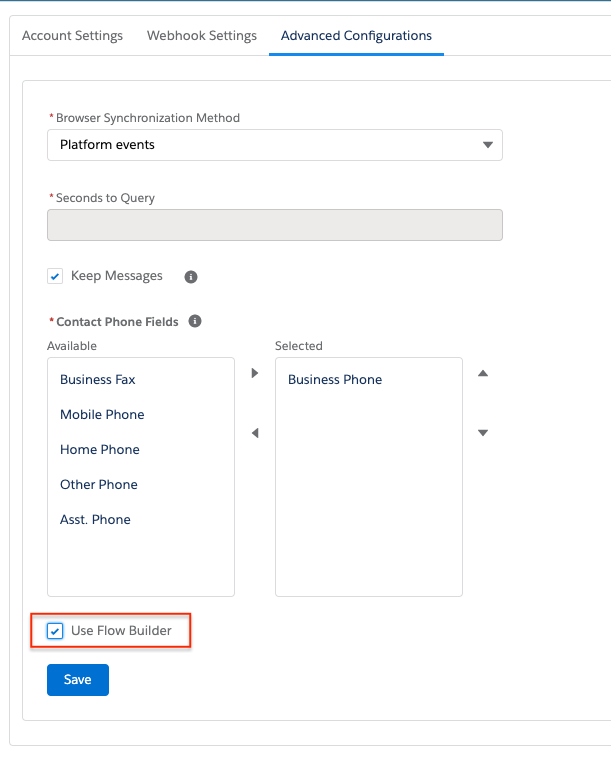The height and width of the screenshot is (779, 611).
Task: Click the up arrow to reorder selected field
Action: [483, 373]
